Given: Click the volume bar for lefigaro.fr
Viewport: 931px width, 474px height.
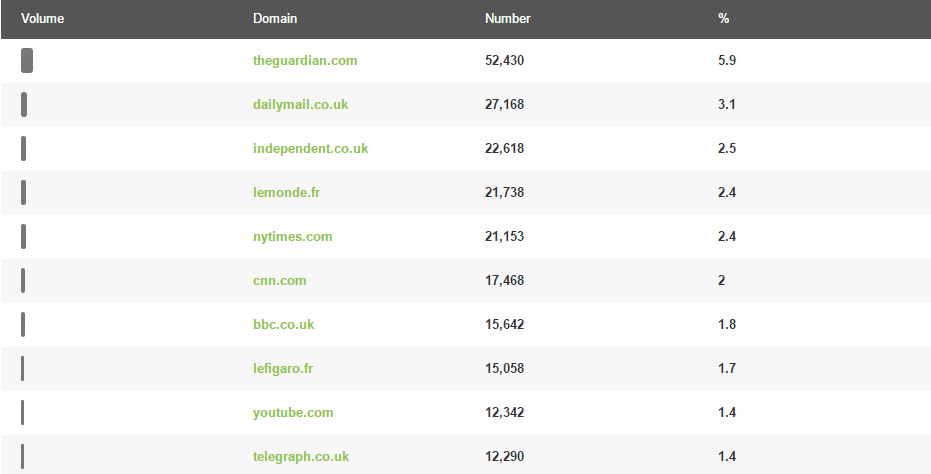Looking at the screenshot, I should (x=23, y=368).
